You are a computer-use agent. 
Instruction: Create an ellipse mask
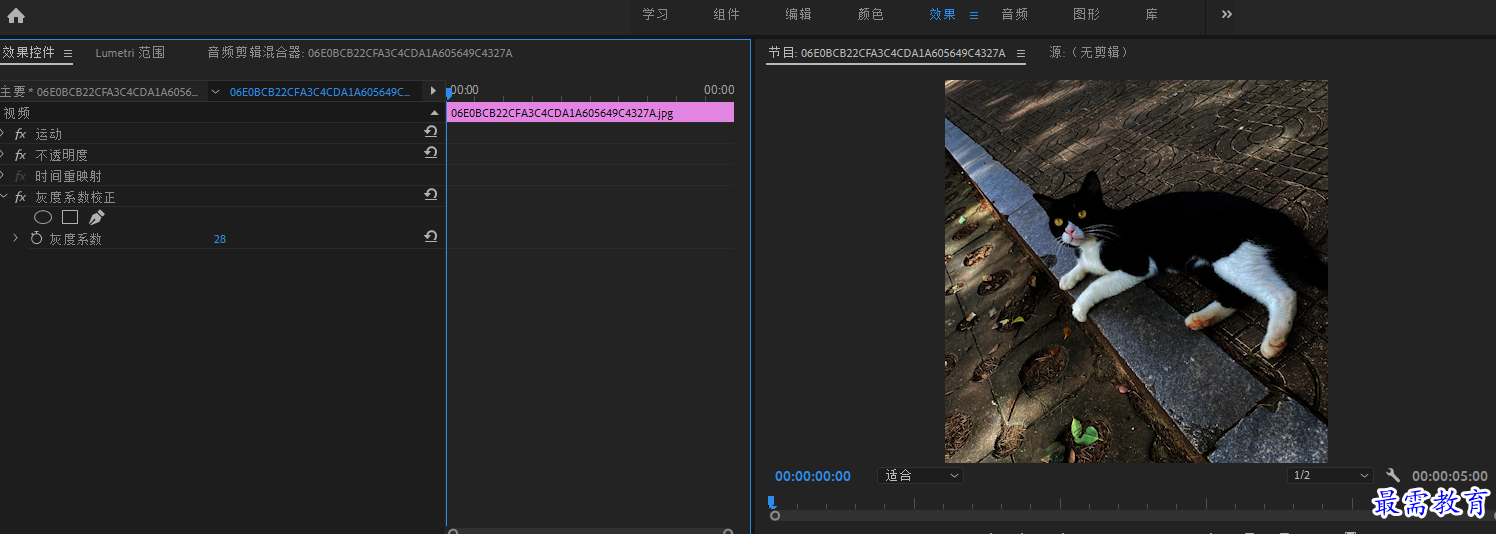pos(43,217)
